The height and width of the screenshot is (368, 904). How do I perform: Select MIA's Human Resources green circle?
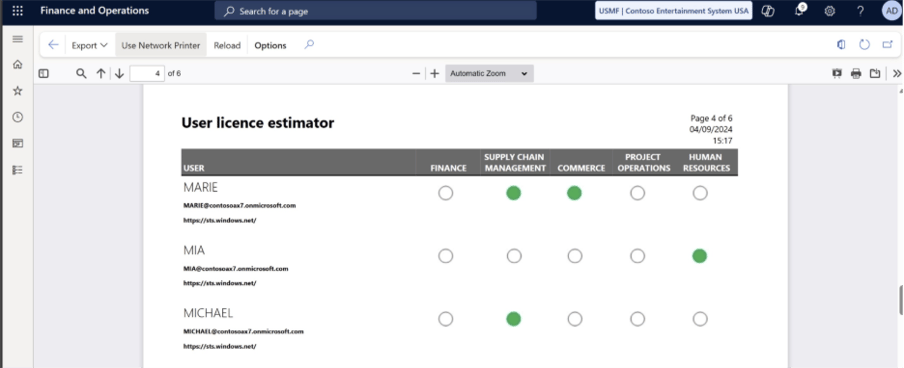click(x=699, y=256)
